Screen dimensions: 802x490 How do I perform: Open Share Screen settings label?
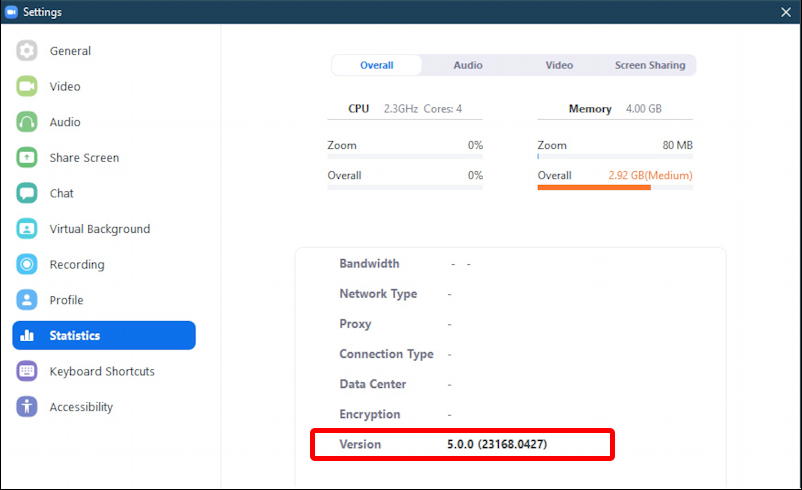point(84,158)
